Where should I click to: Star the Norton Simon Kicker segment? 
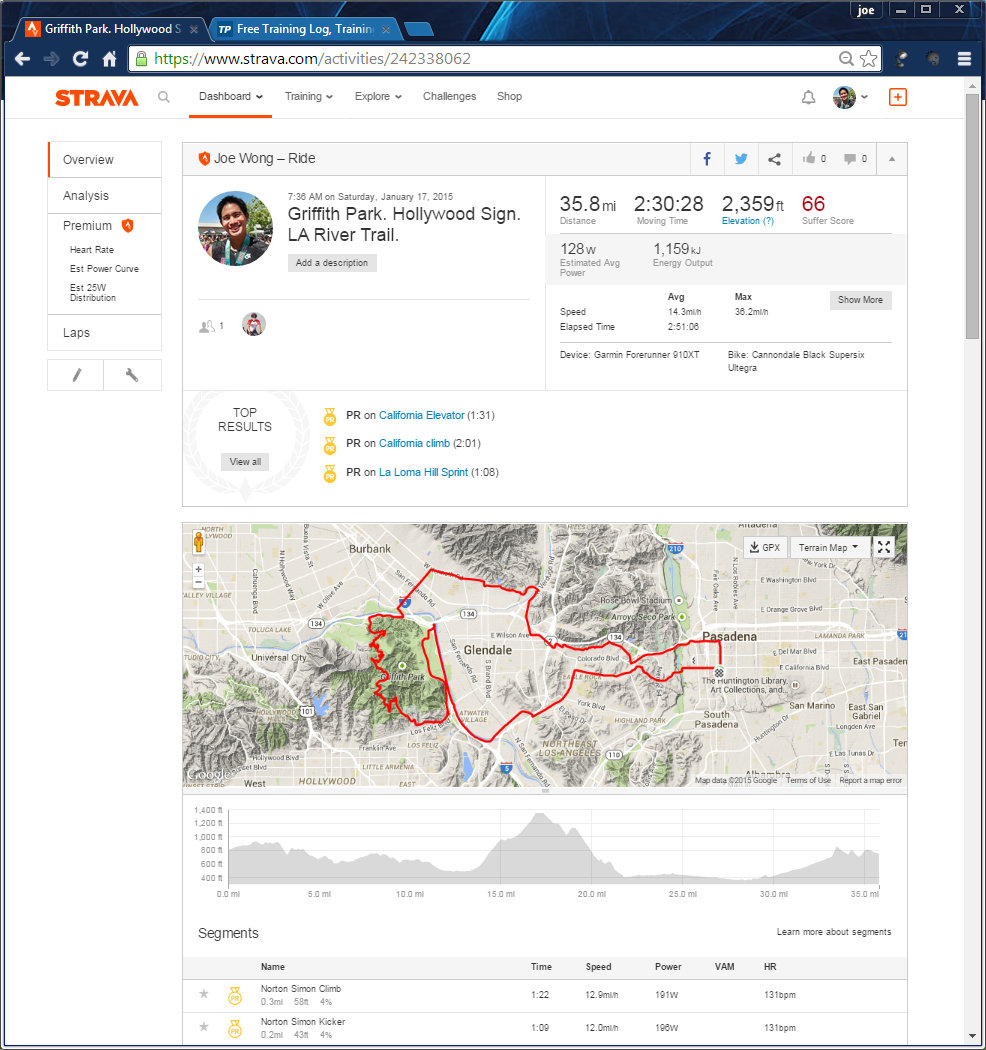click(204, 1027)
